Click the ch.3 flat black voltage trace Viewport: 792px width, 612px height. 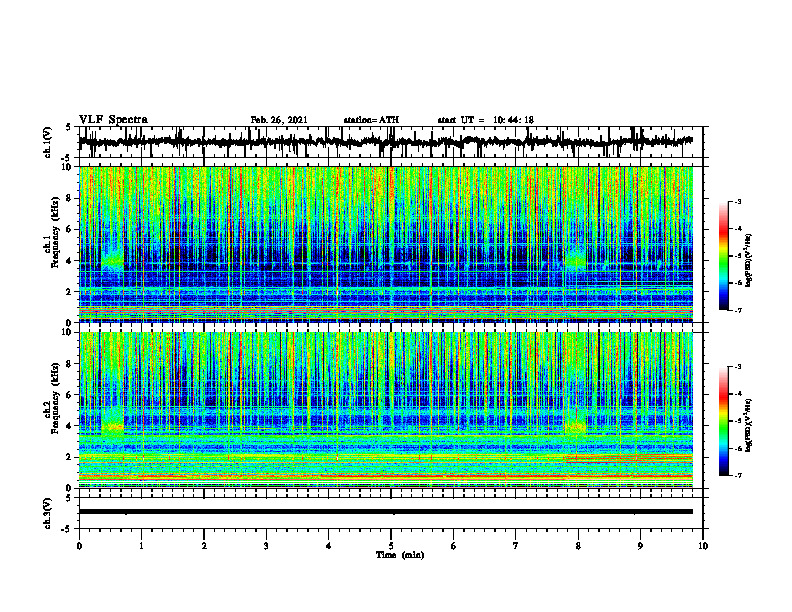(386, 512)
